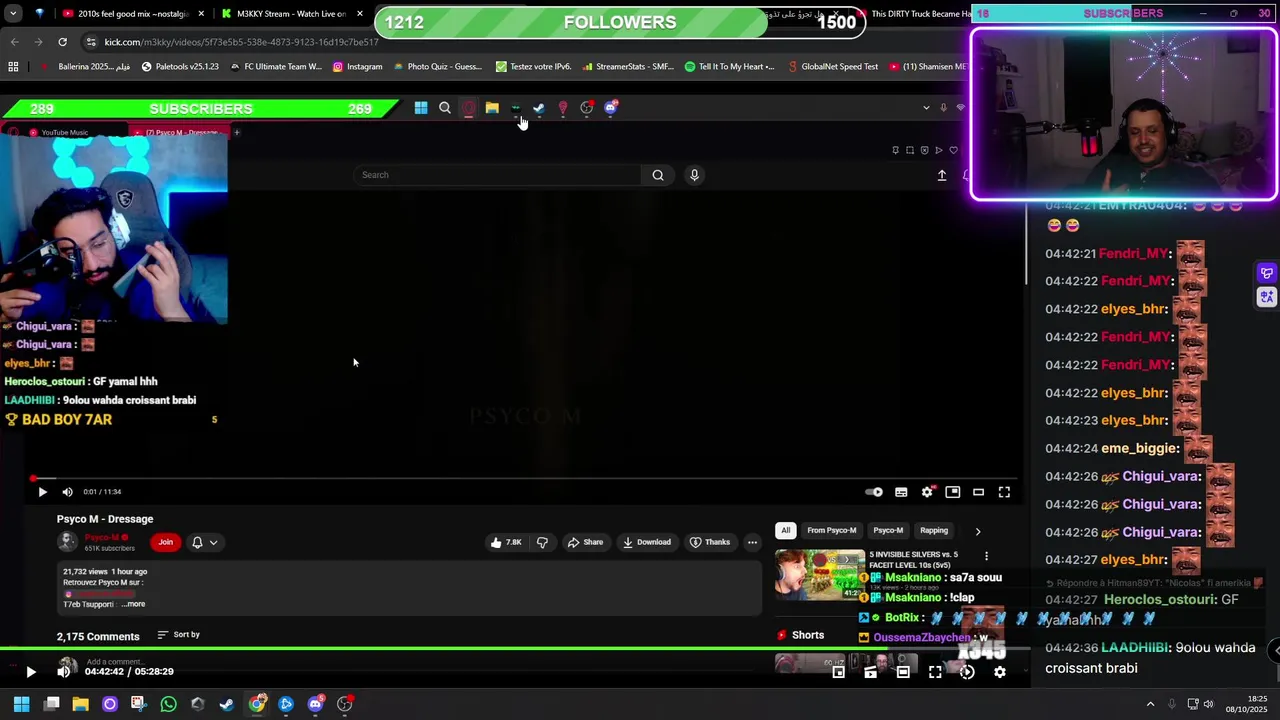The image size is (1280, 720).
Task: Show more filter chips with arrow
Action: 978,531
